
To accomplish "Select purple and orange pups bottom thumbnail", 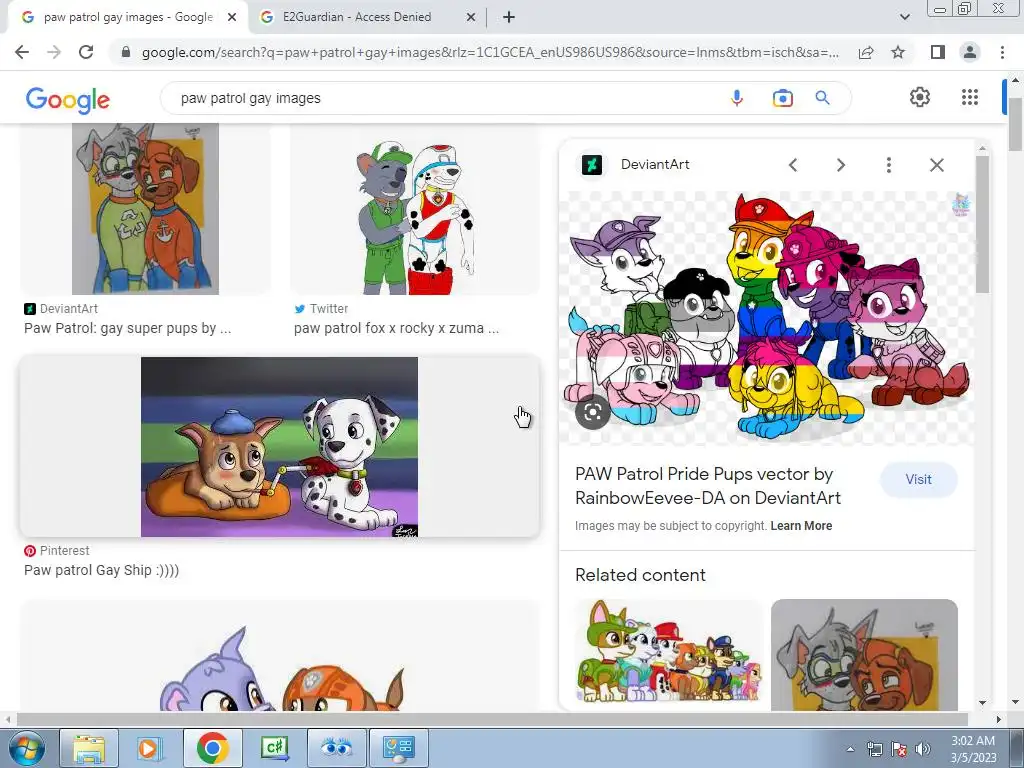I will (x=280, y=656).
